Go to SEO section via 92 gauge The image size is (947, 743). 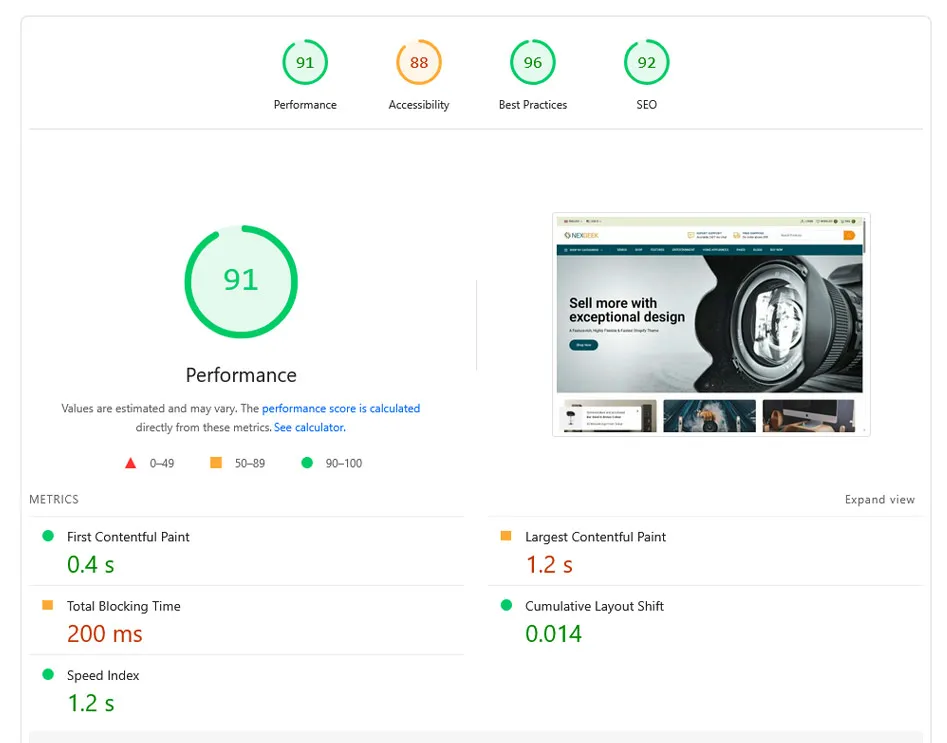647,63
